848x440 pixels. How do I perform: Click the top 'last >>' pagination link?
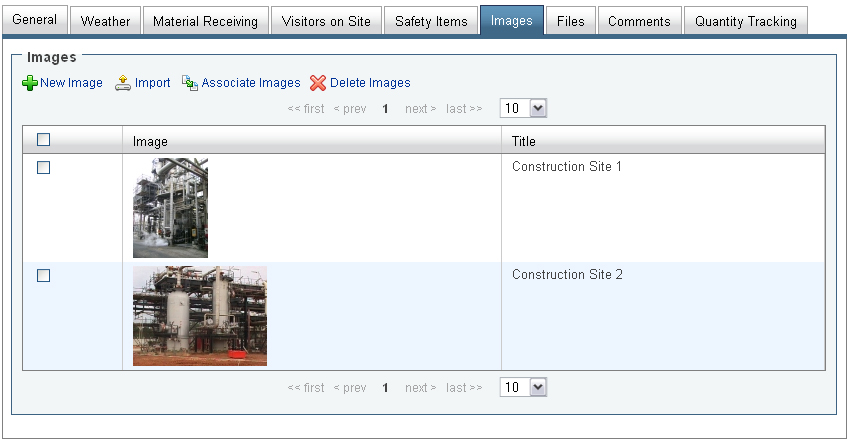point(464,109)
